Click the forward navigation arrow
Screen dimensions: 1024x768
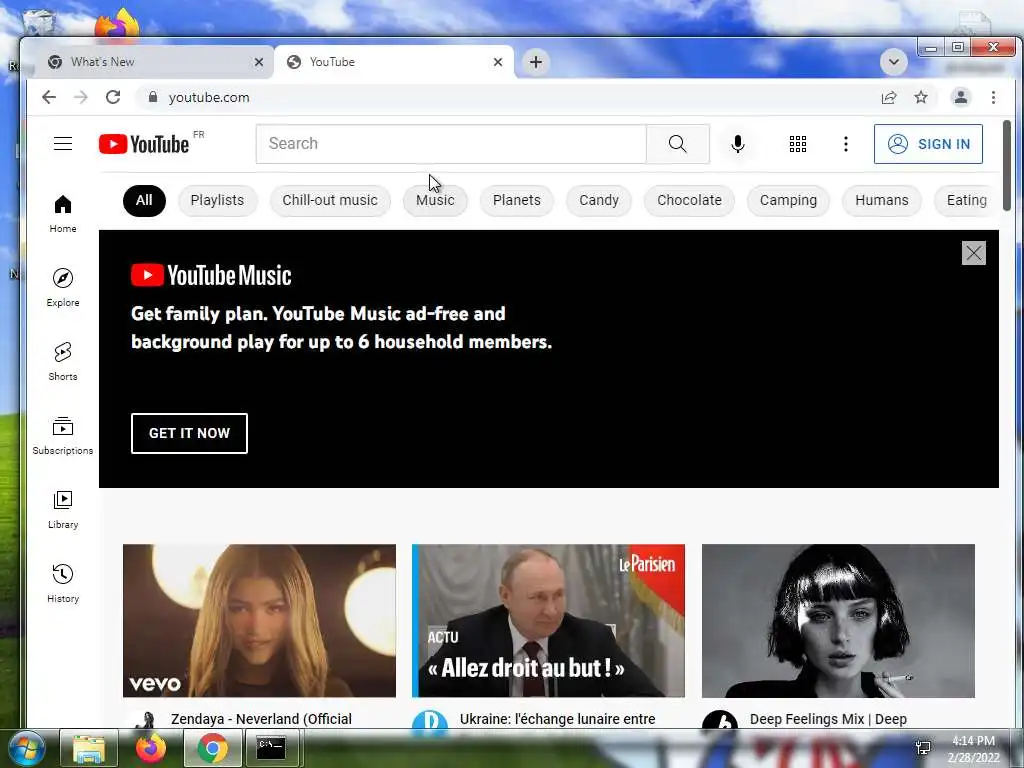(x=81, y=97)
